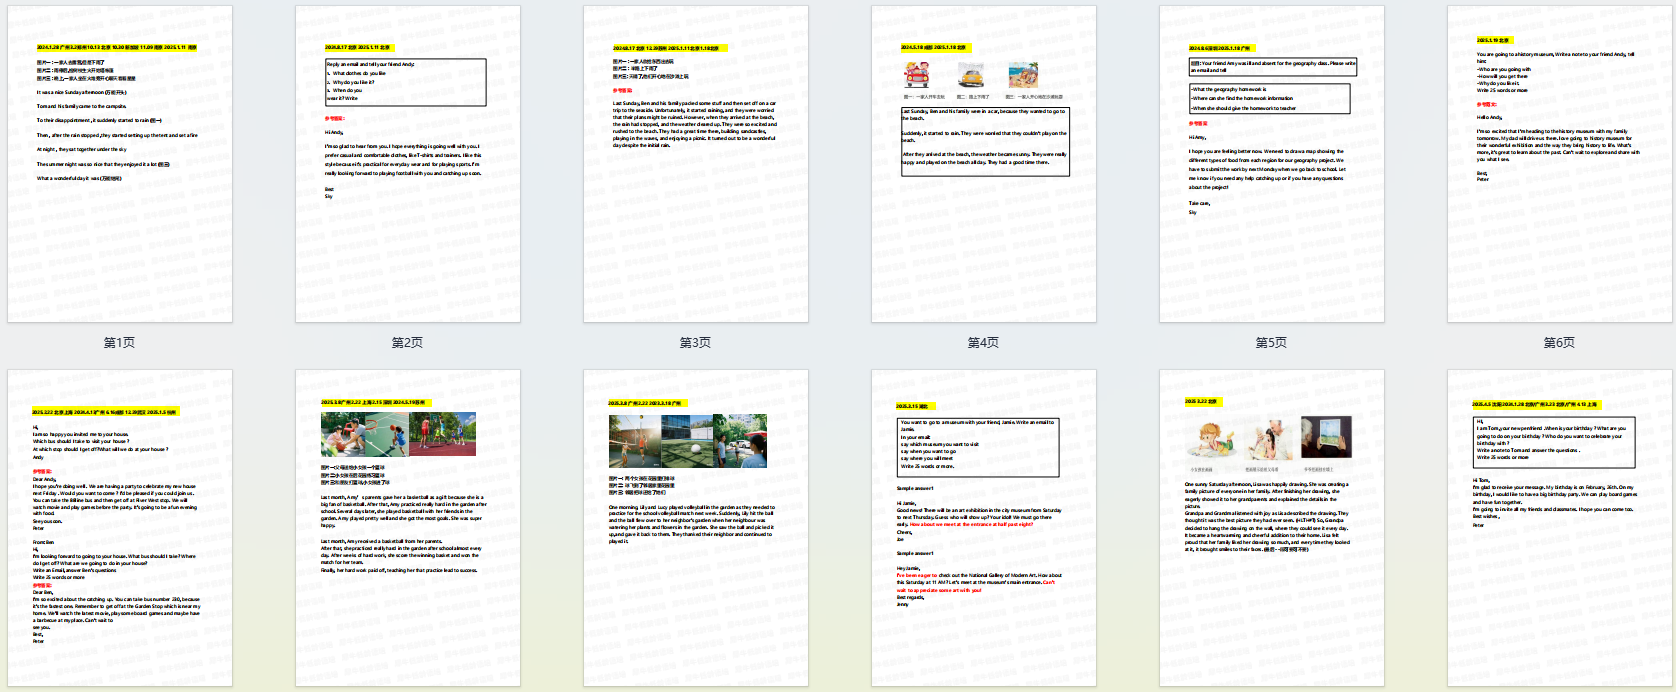Click the label 第1页
The height and width of the screenshot is (692, 1676).
click(120, 342)
